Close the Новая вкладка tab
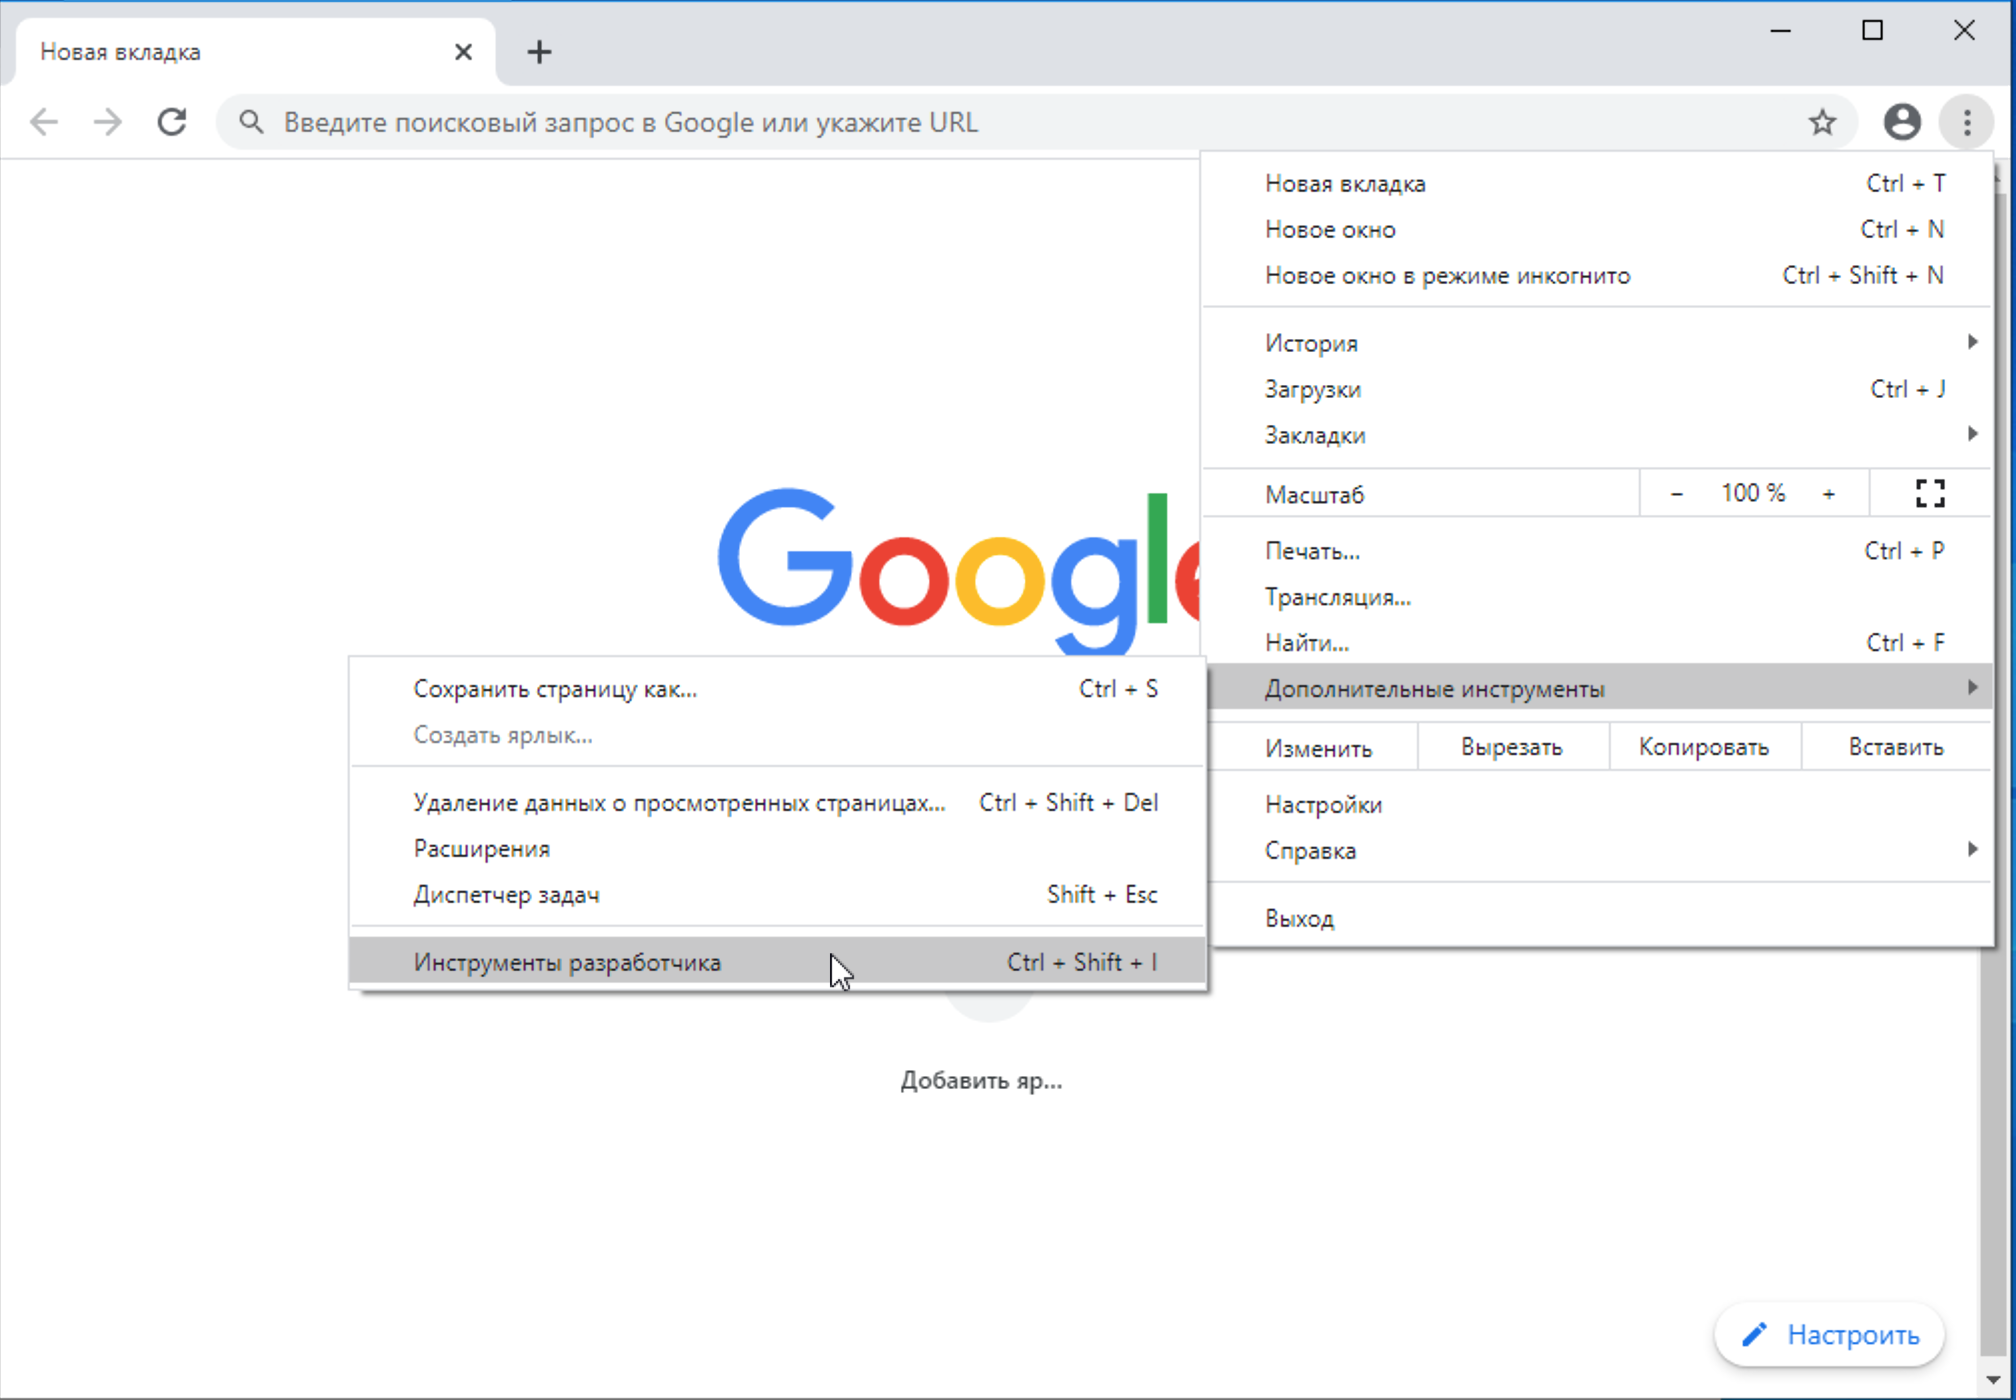Viewport: 2016px width, 1400px height. click(x=463, y=52)
